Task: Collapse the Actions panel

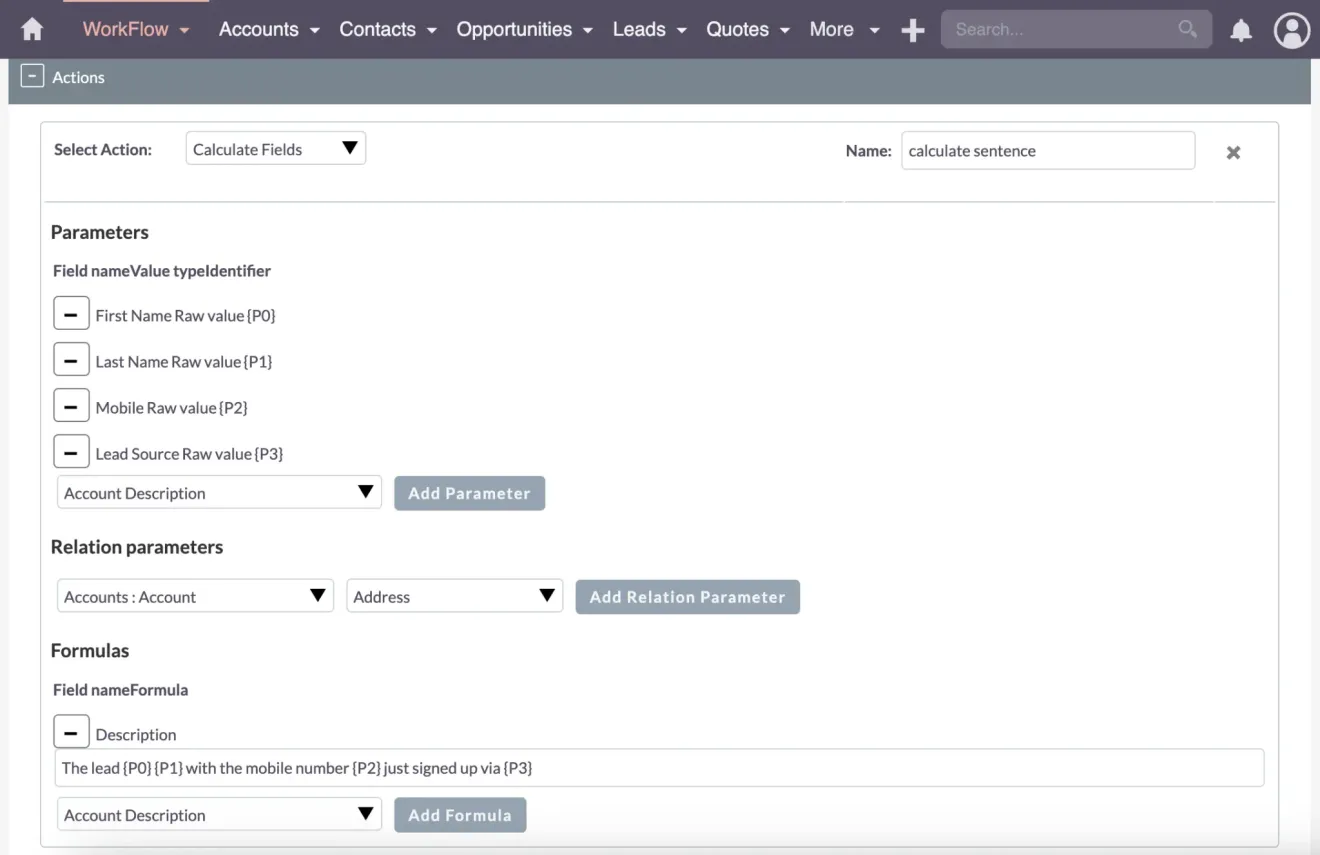Action: pyautogui.click(x=34, y=76)
